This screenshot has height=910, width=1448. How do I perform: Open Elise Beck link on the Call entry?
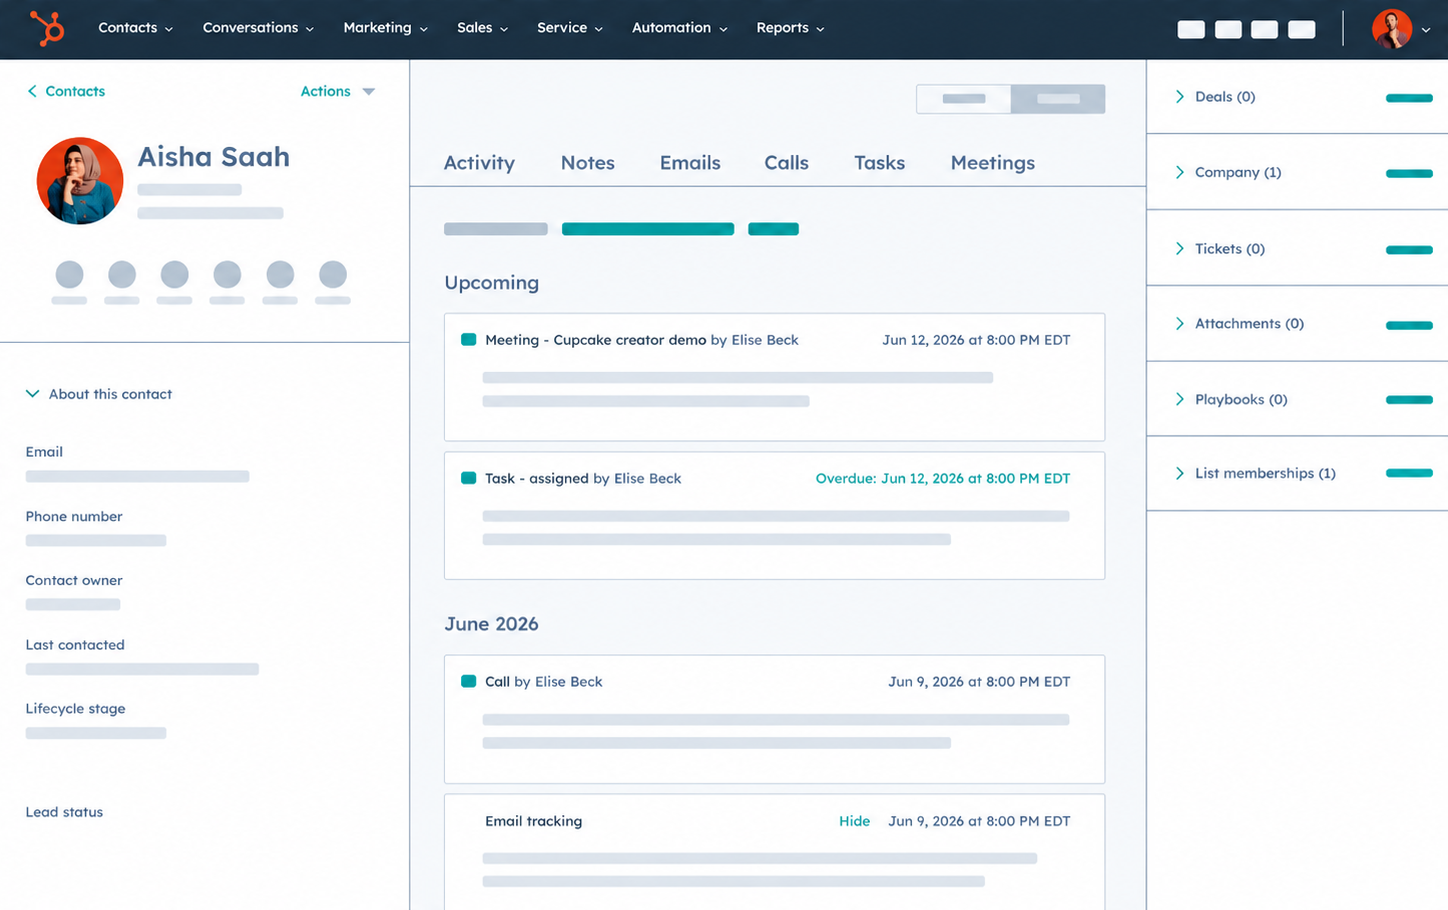pyautogui.click(x=569, y=681)
